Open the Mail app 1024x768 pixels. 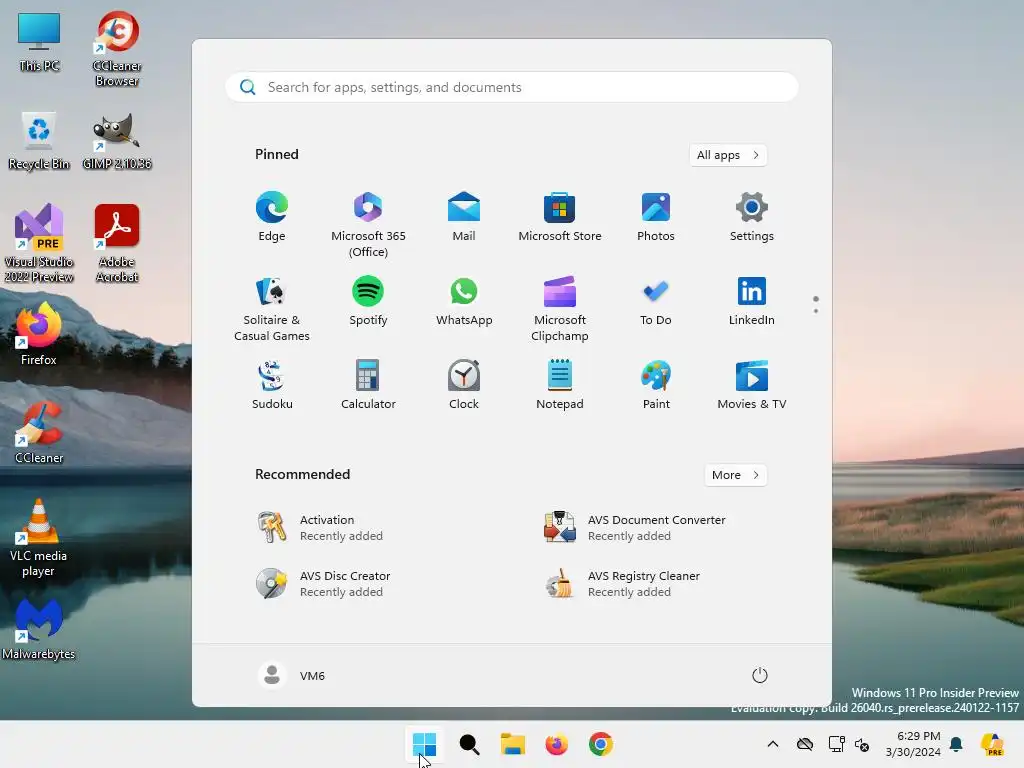coord(464,217)
